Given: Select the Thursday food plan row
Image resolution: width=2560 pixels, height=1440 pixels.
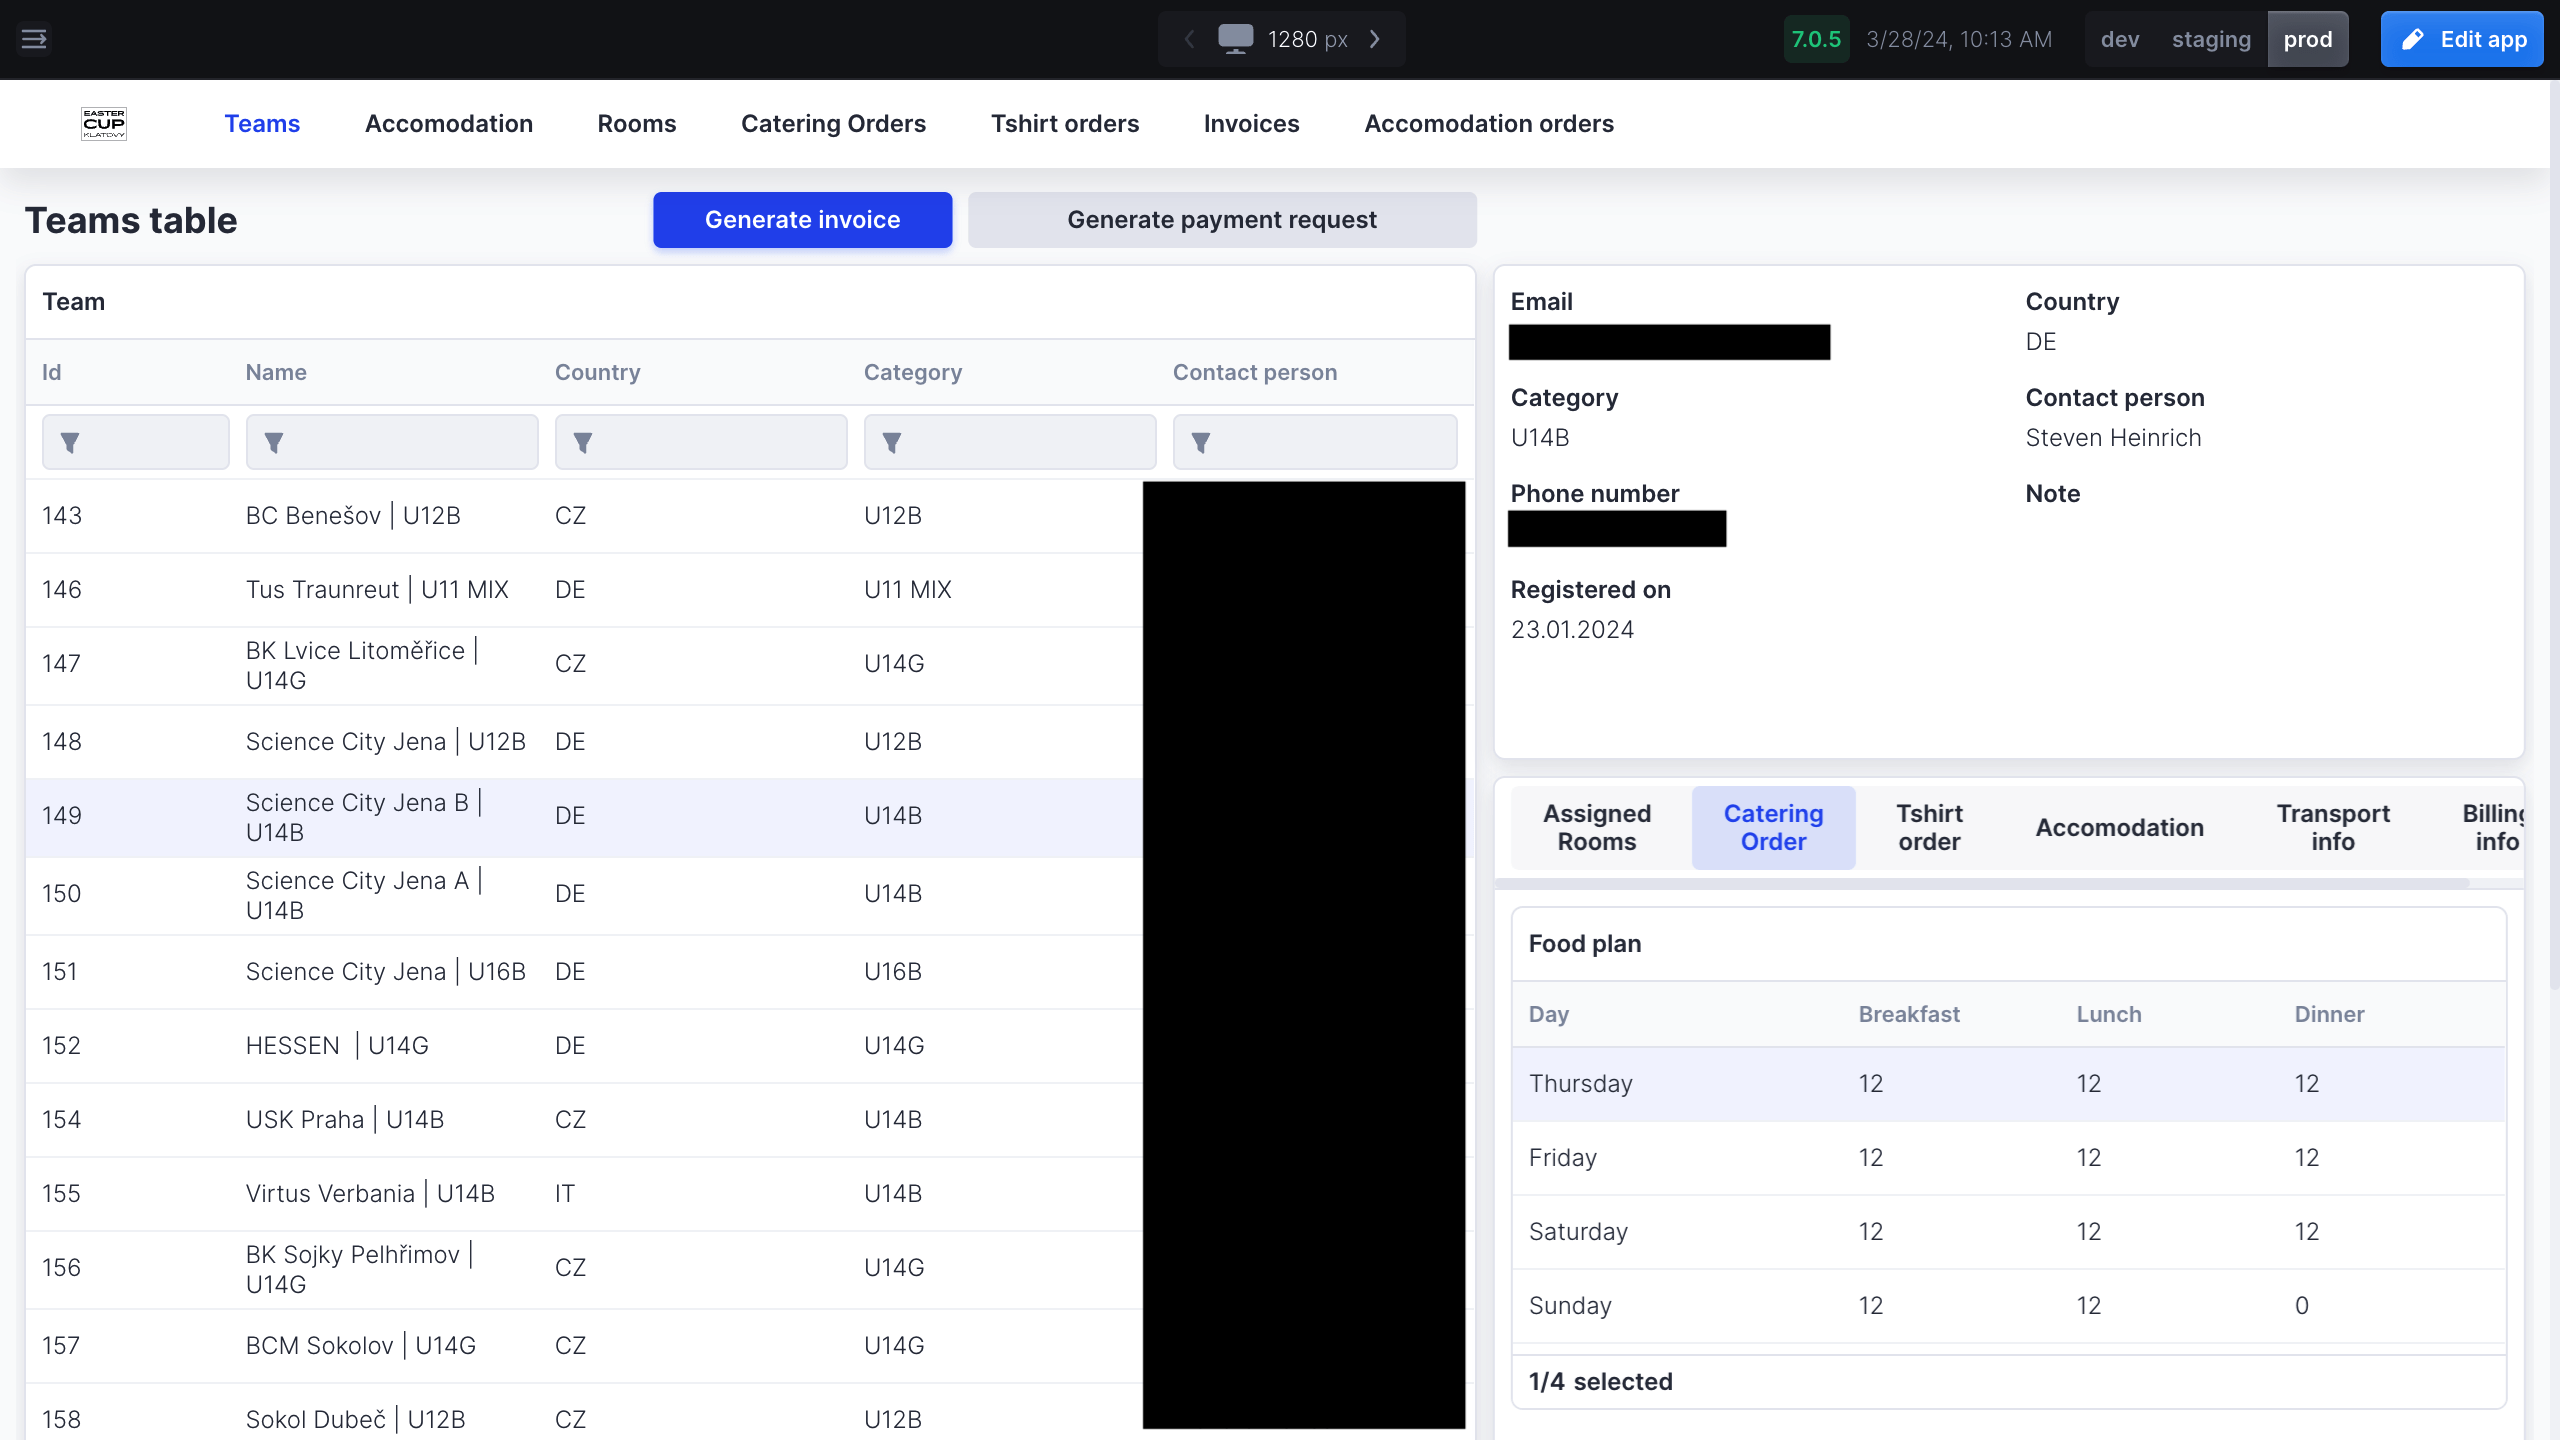Looking at the screenshot, I should [2009, 1084].
